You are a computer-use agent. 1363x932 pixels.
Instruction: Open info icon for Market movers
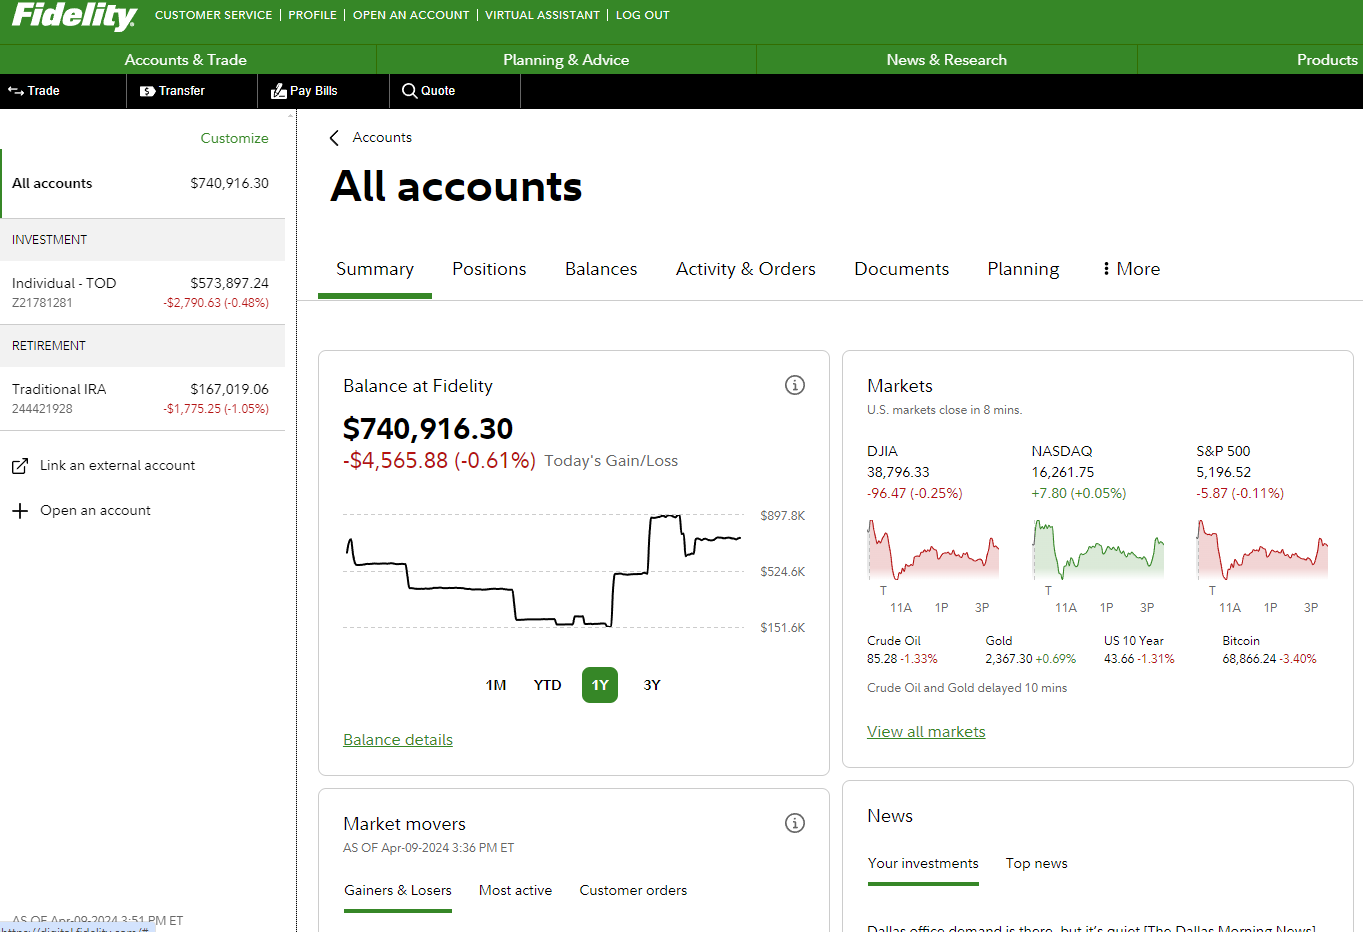(x=794, y=823)
